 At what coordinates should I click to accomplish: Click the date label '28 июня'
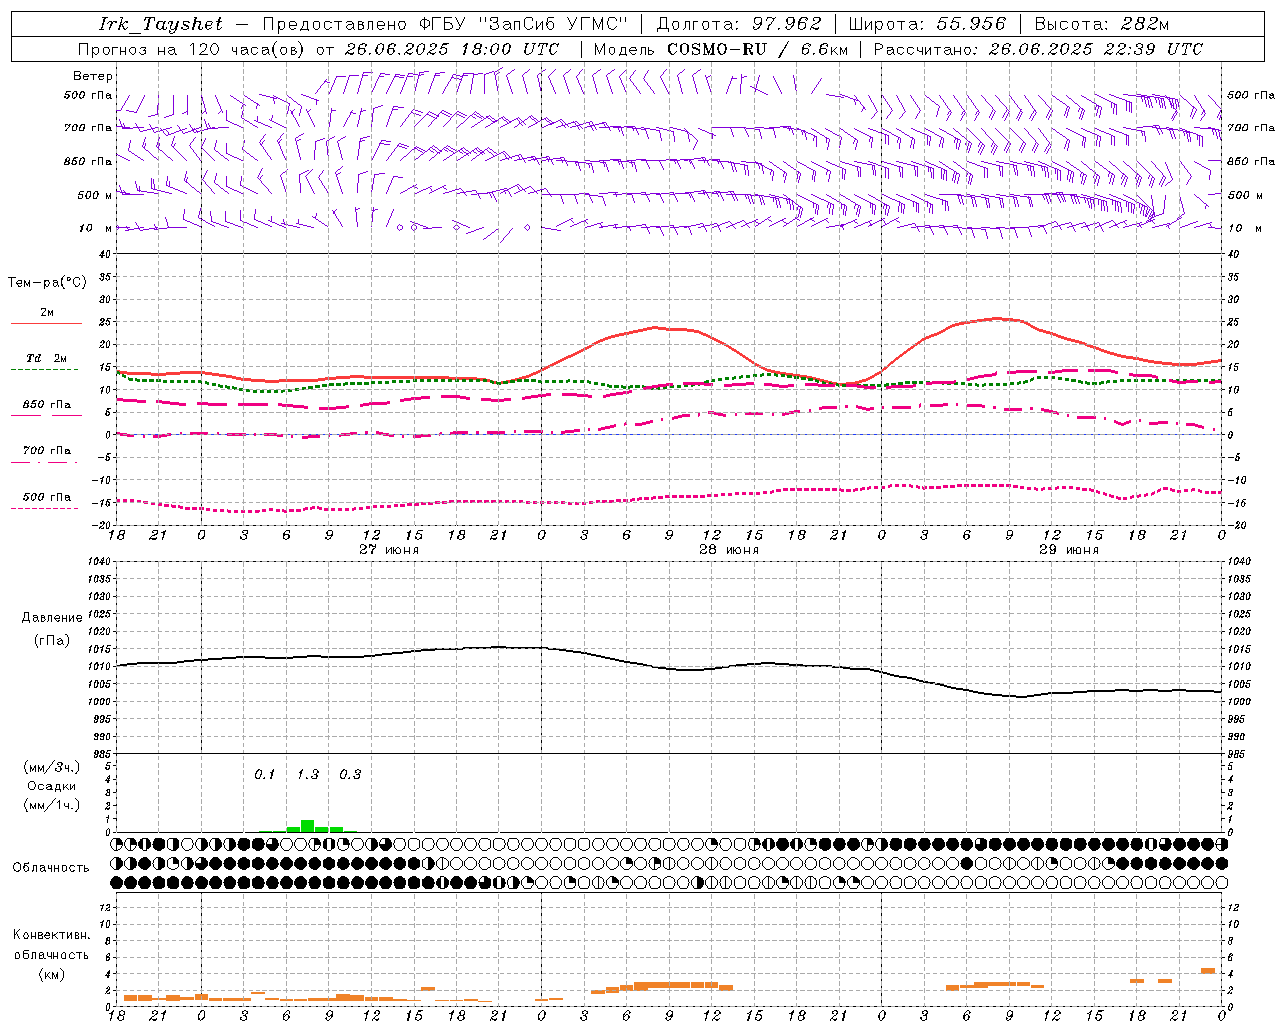(x=729, y=550)
